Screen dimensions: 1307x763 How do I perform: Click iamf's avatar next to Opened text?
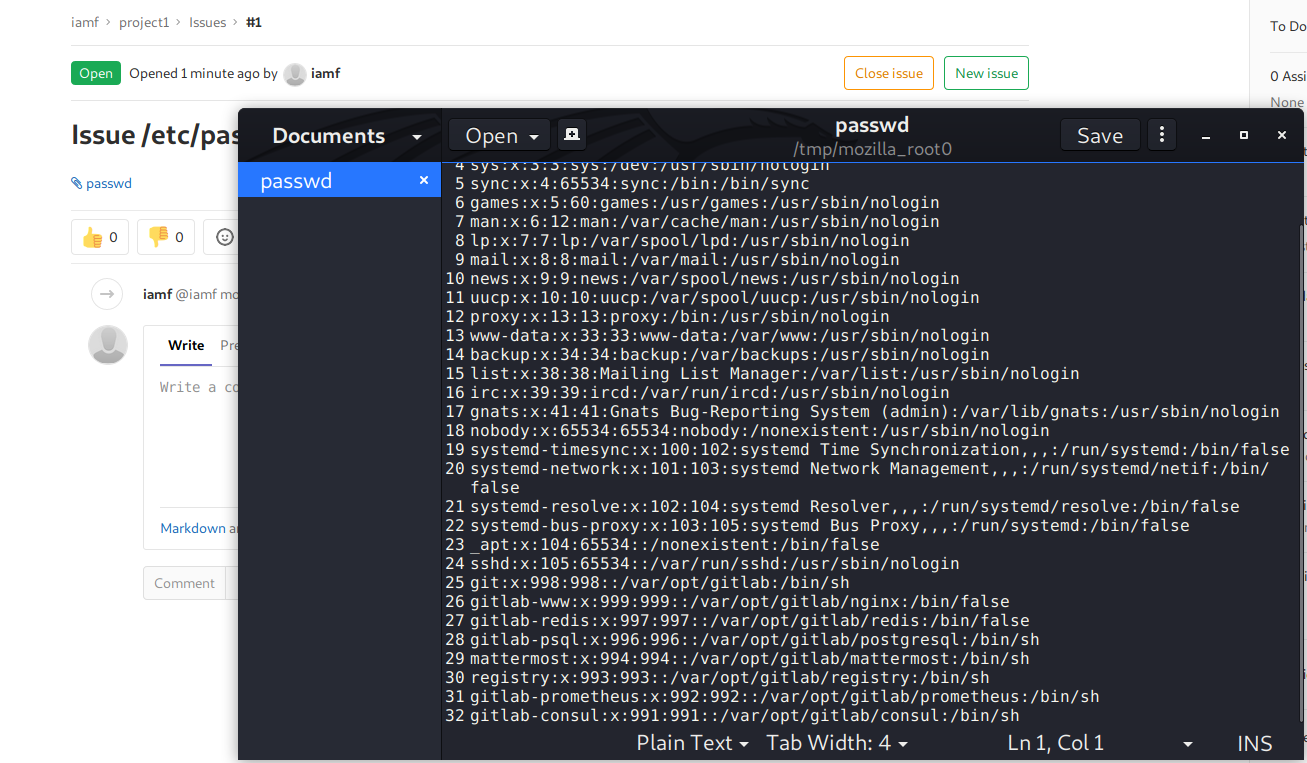295,74
